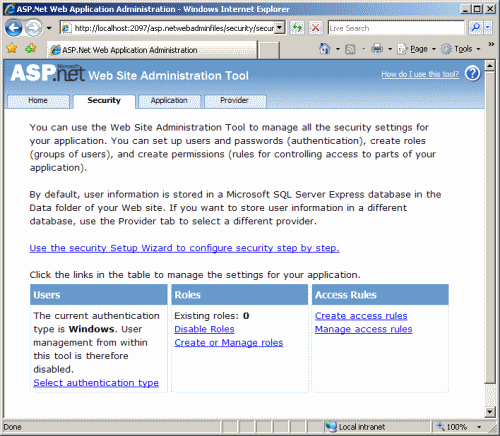The height and width of the screenshot is (436, 500).
Task: Click the Disable Roles link
Action: (204, 329)
